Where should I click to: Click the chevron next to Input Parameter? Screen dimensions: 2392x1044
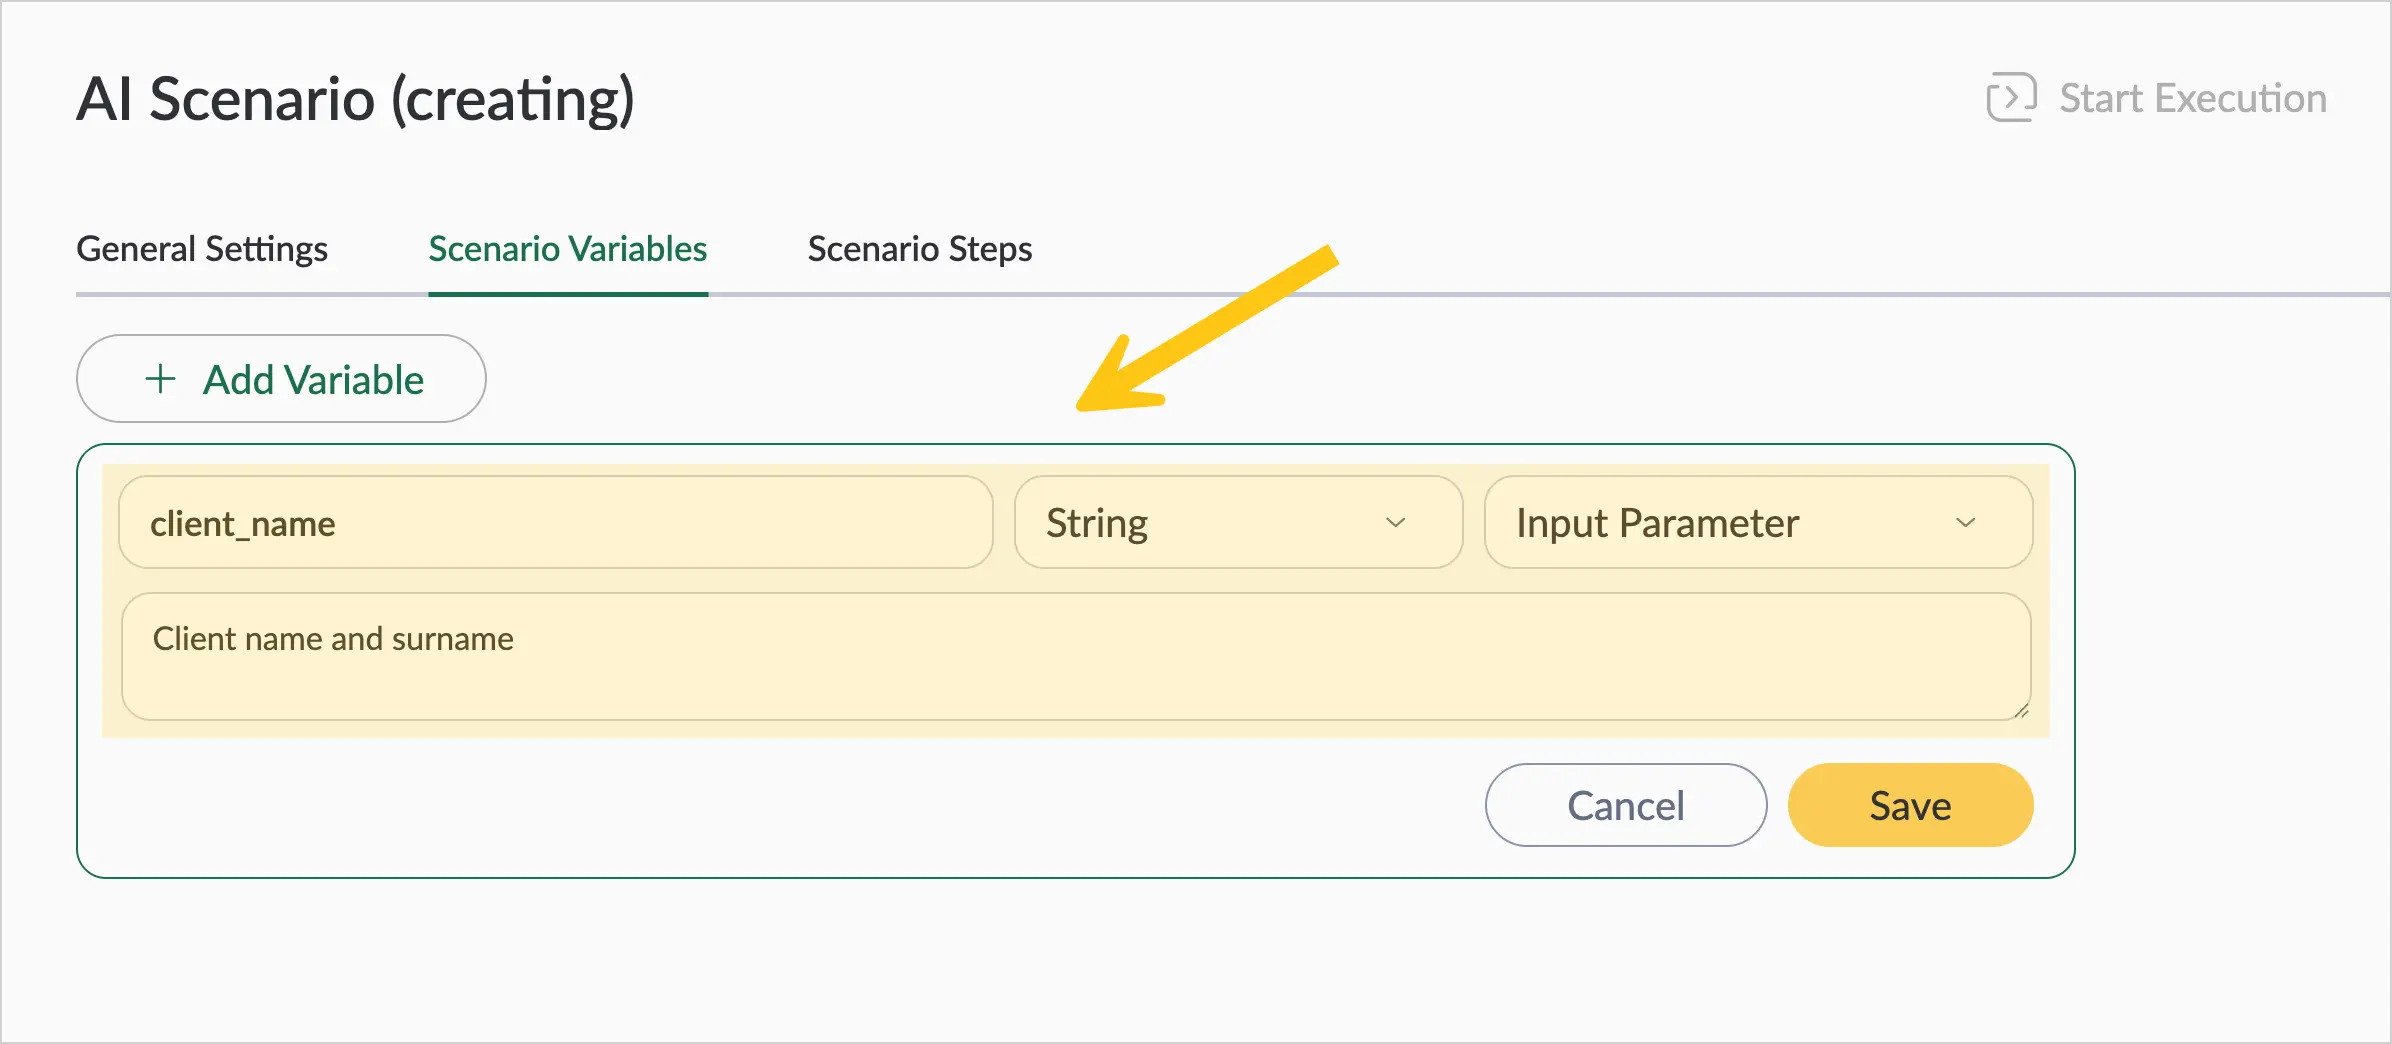click(x=1965, y=522)
